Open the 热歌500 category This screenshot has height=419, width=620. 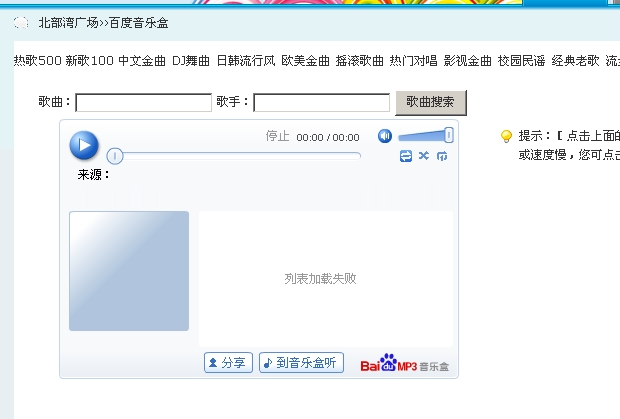[38, 61]
